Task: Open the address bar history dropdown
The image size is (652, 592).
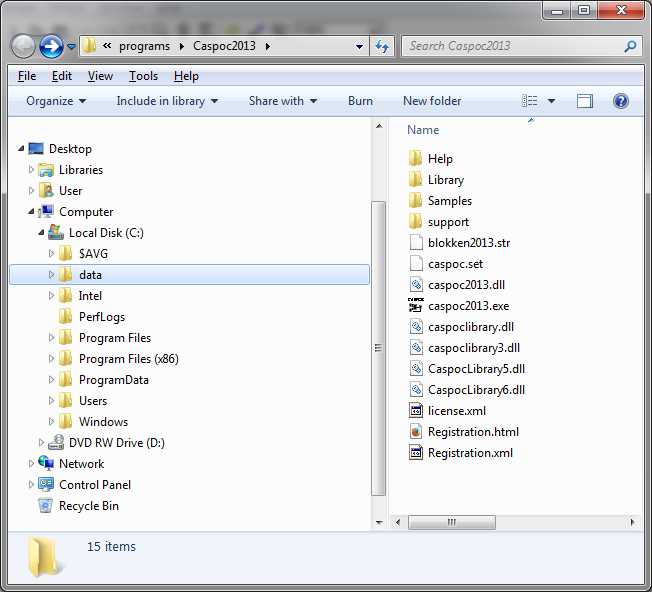Action: coord(360,46)
